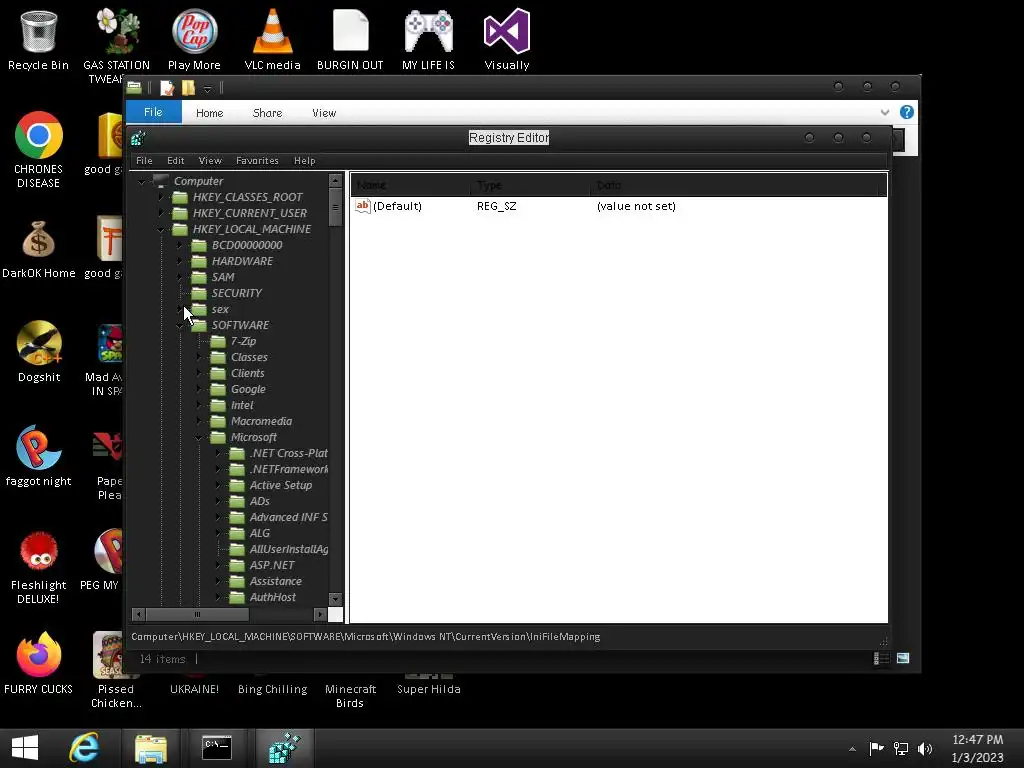Open the File tab in File Explorer
This screenshot has width=1024, height=768.
pyautogui.click(x=153, y=112)
